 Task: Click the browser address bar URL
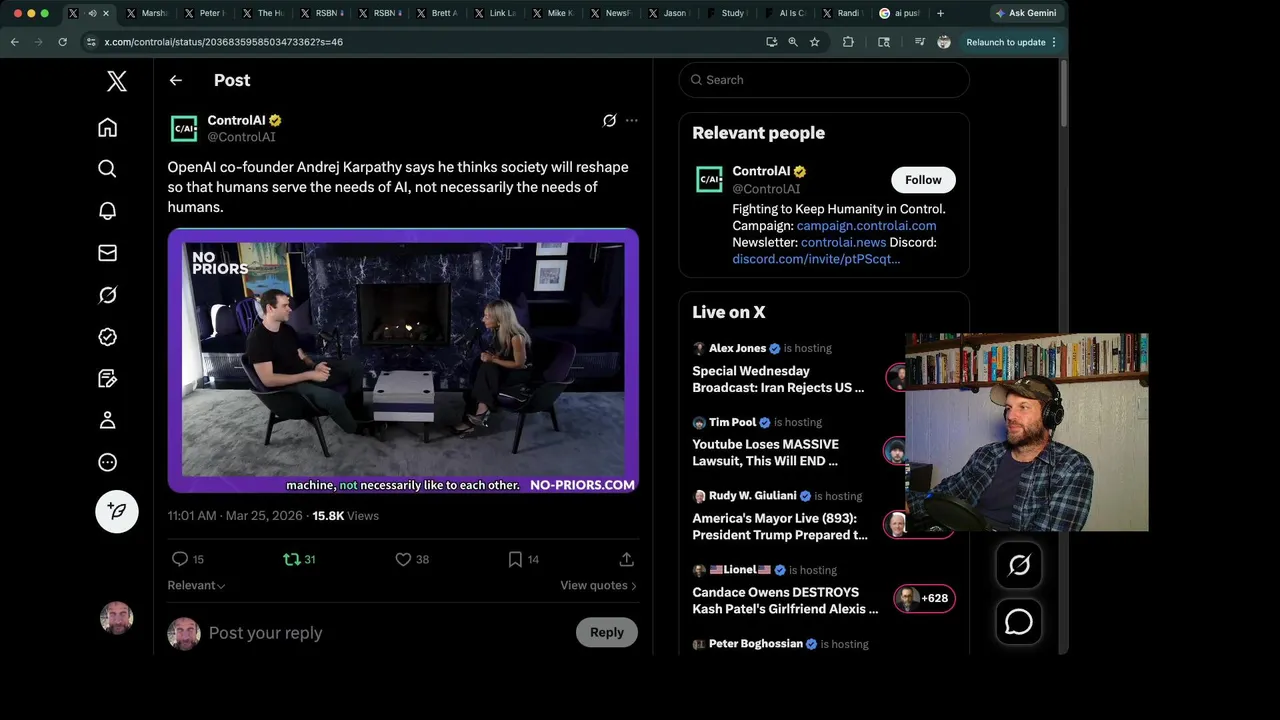[224, 42]
